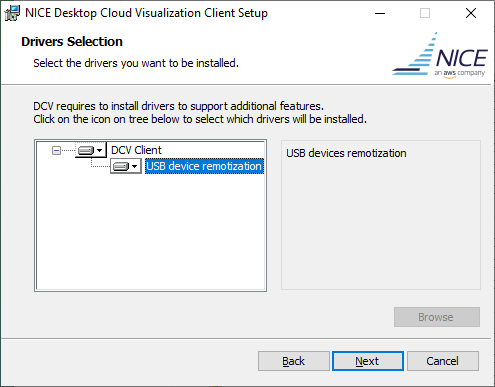Cancel the client setup

[443, 361]
